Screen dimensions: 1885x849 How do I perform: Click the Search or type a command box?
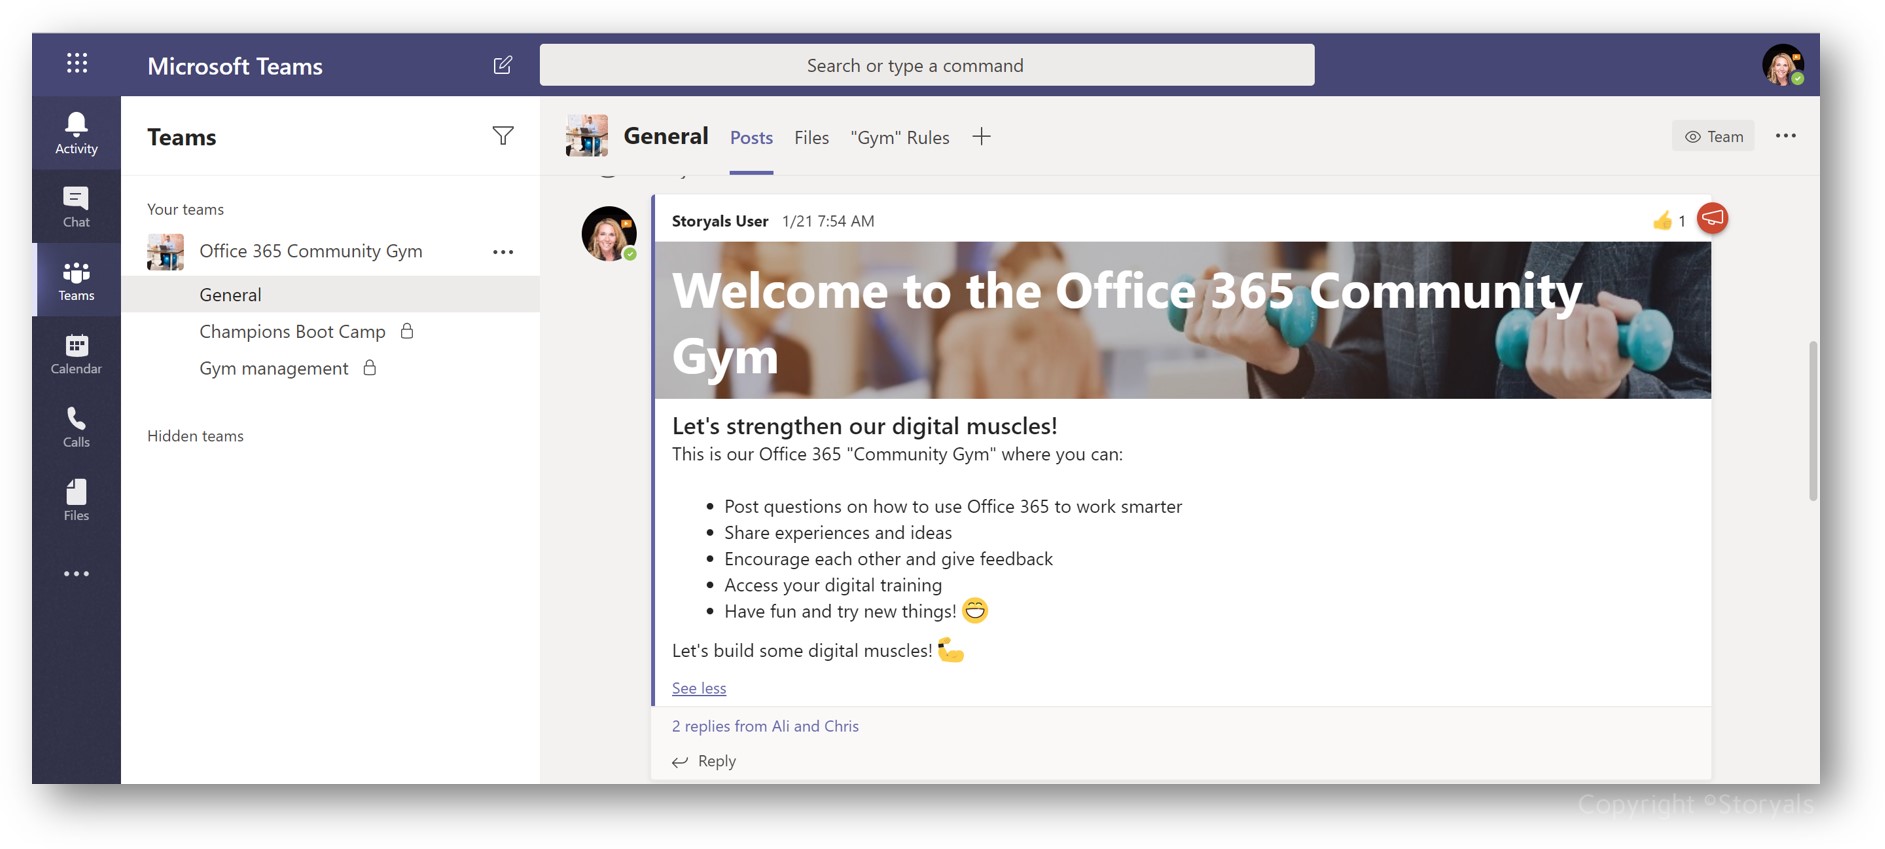point(927,65)
